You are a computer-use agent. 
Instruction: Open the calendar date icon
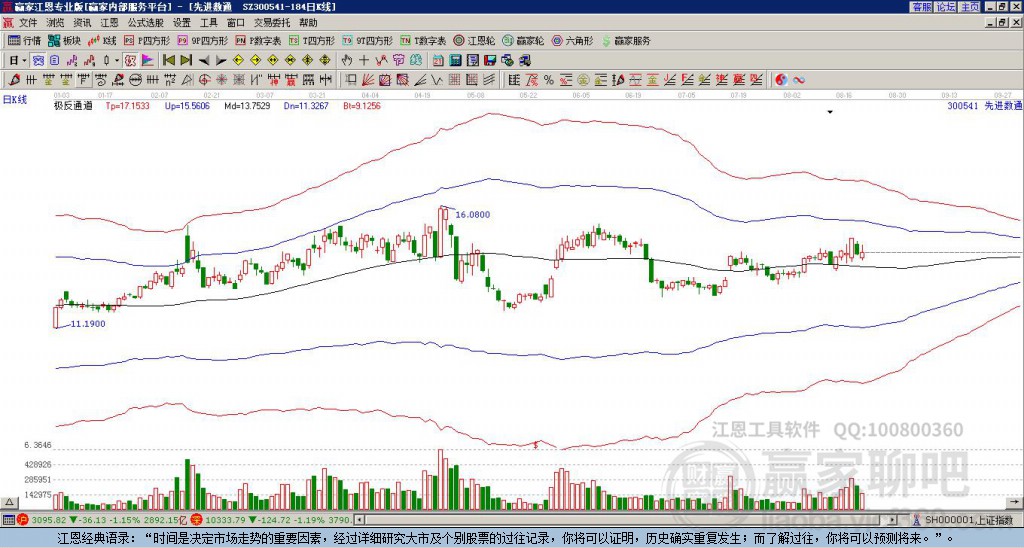(438, 60)
